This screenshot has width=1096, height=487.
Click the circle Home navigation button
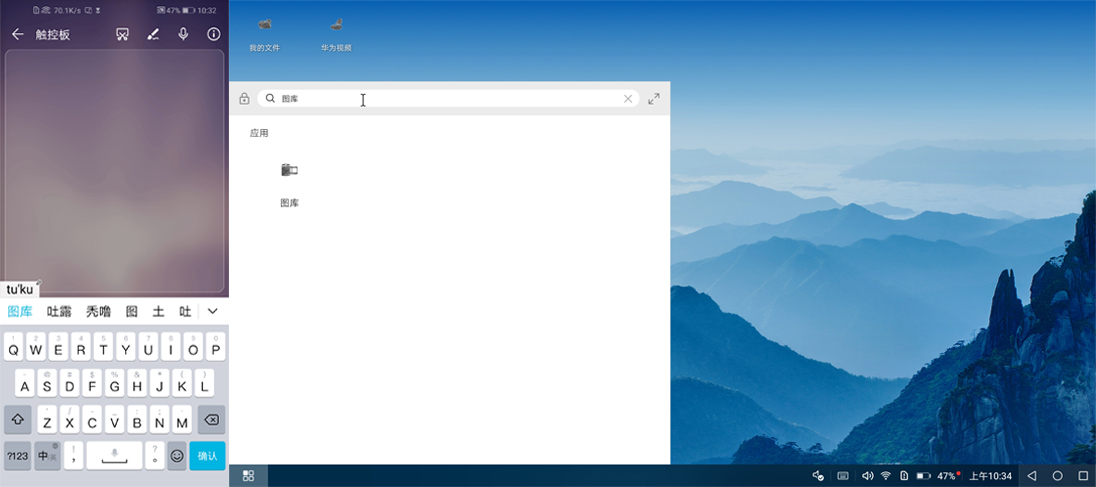1058,476
